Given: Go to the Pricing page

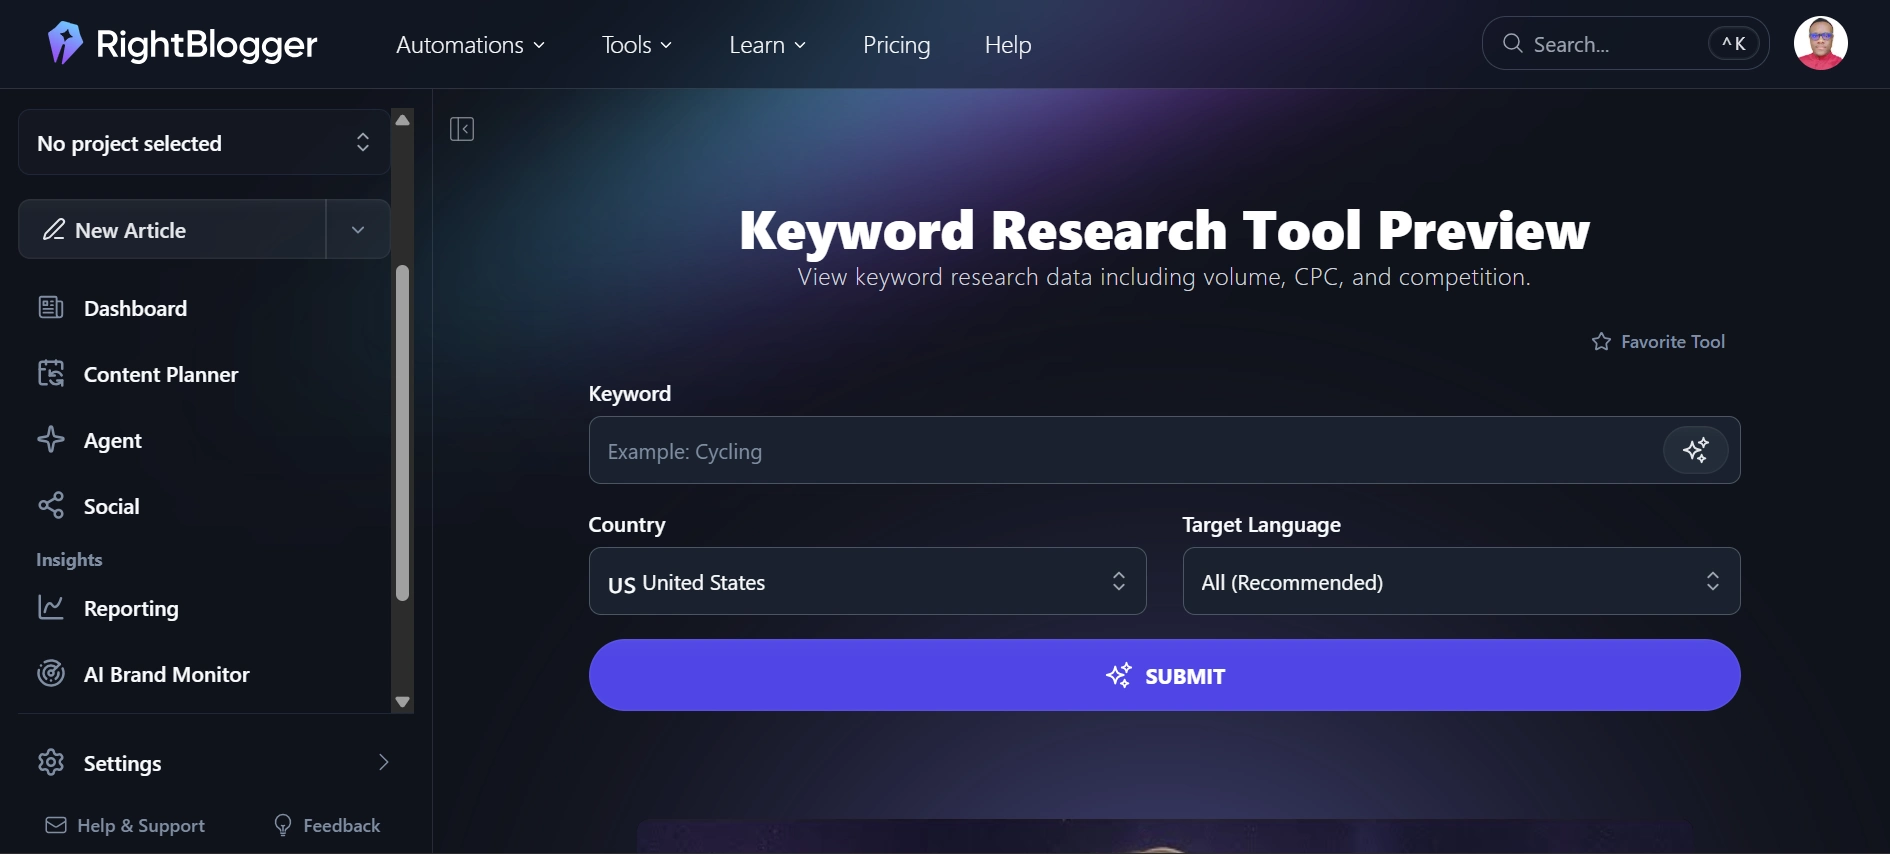Looking at the screenshot, I should pos(896,45).
